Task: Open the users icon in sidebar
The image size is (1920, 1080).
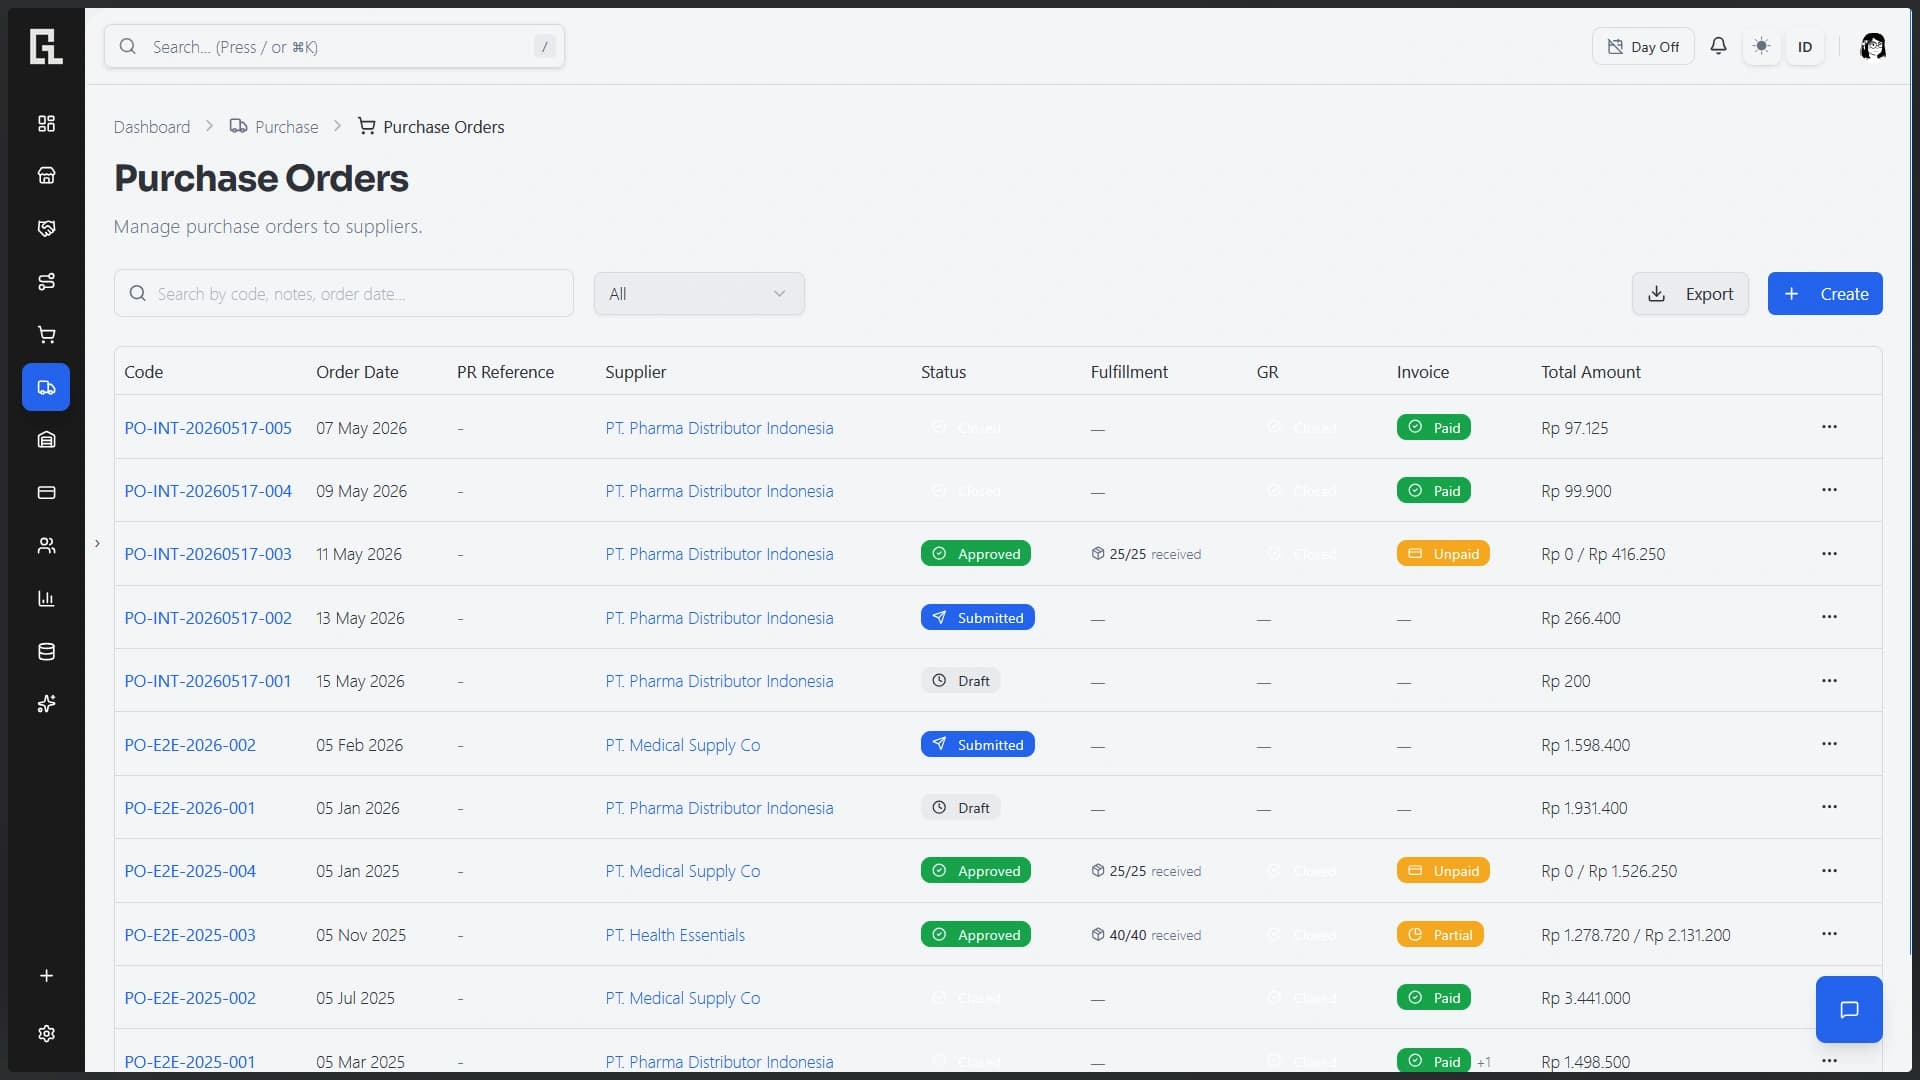Action: [46, 546]
